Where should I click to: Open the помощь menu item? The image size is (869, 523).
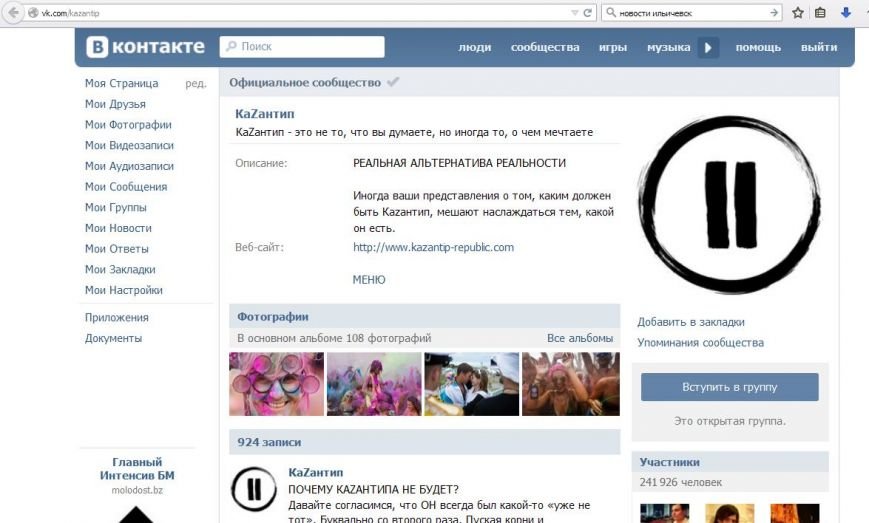click(758, 47)
